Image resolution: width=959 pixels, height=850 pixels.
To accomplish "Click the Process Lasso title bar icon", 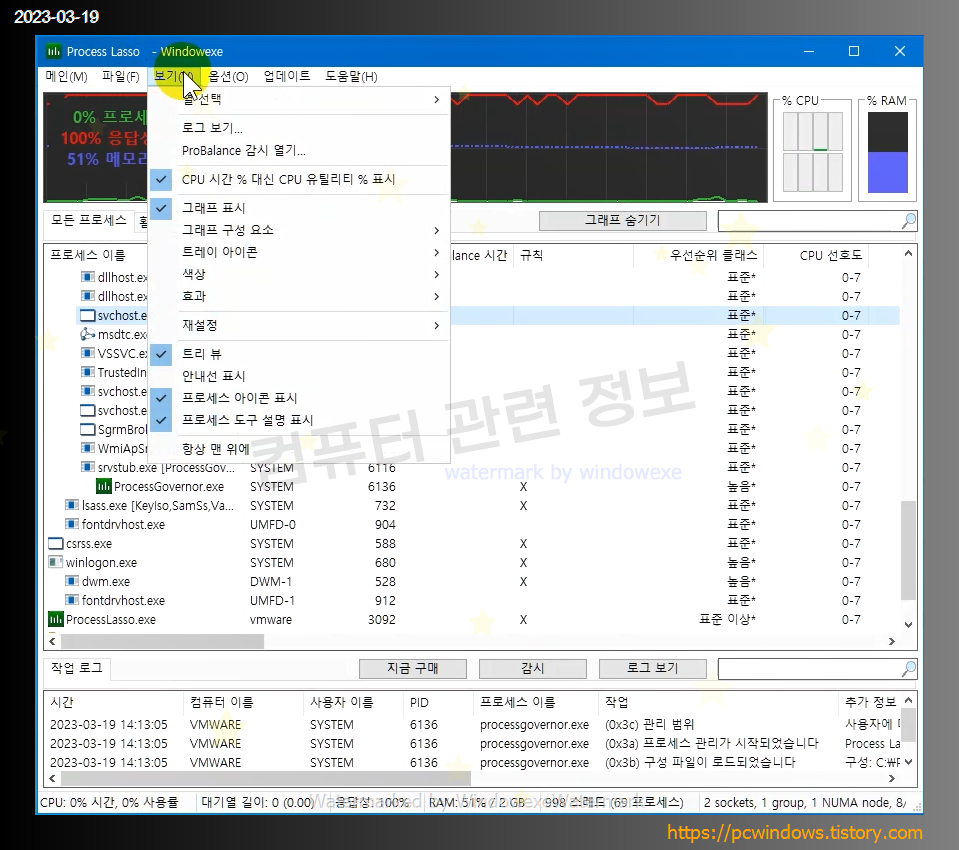I will tap(54, 51).
